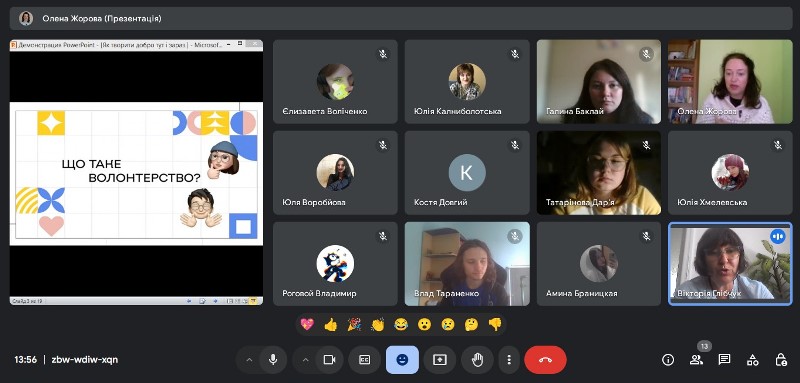800x383 pixels.
Task: Expand video settings arrow beside camera
Action: pyautogui.click(x=306, y=360)
